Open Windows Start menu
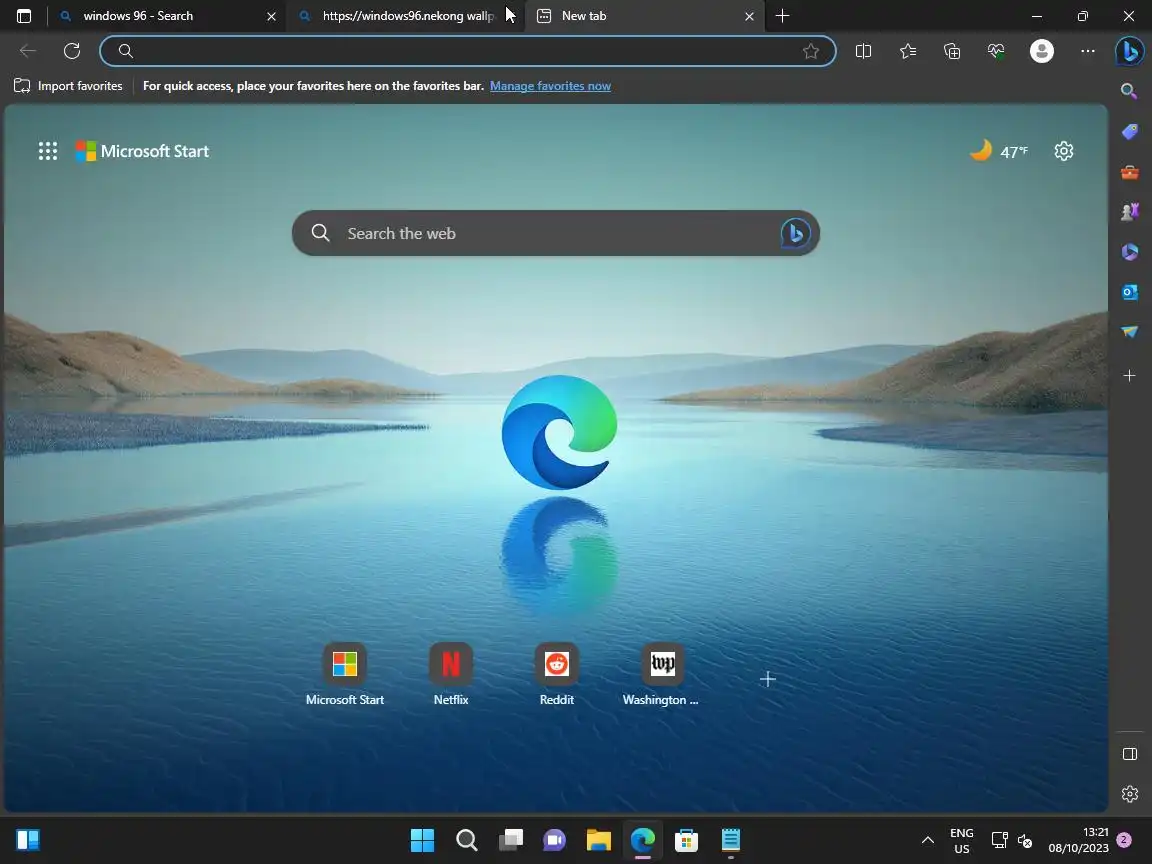Viewport: 1152px width, 864px height. pos(422,840)
